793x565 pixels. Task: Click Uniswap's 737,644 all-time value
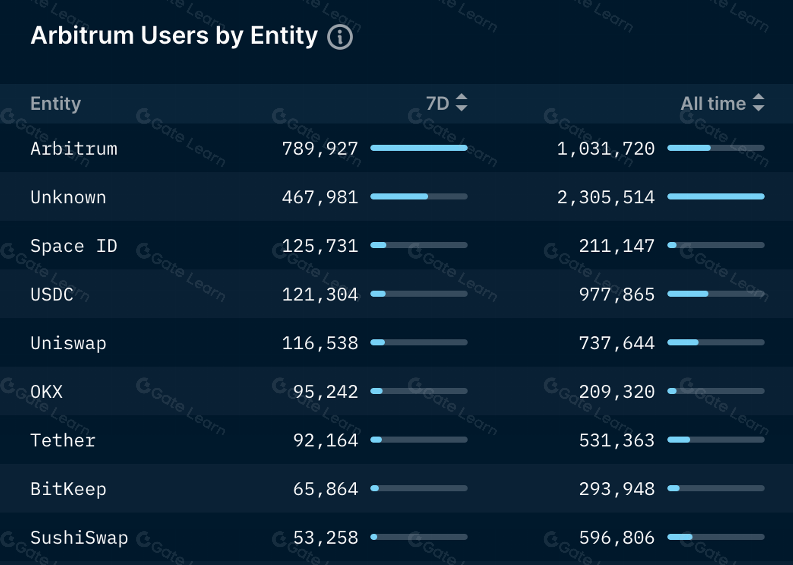[617, 343]
